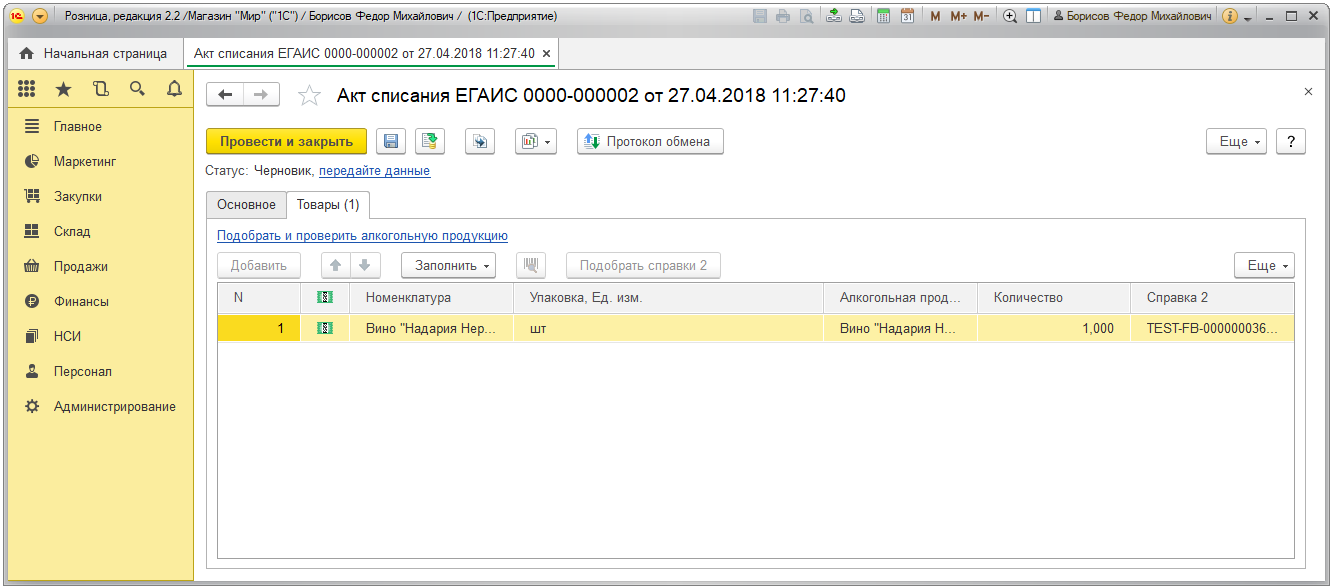Open the notifications bell icon
1332x587 pixels.
coord(174,89)
